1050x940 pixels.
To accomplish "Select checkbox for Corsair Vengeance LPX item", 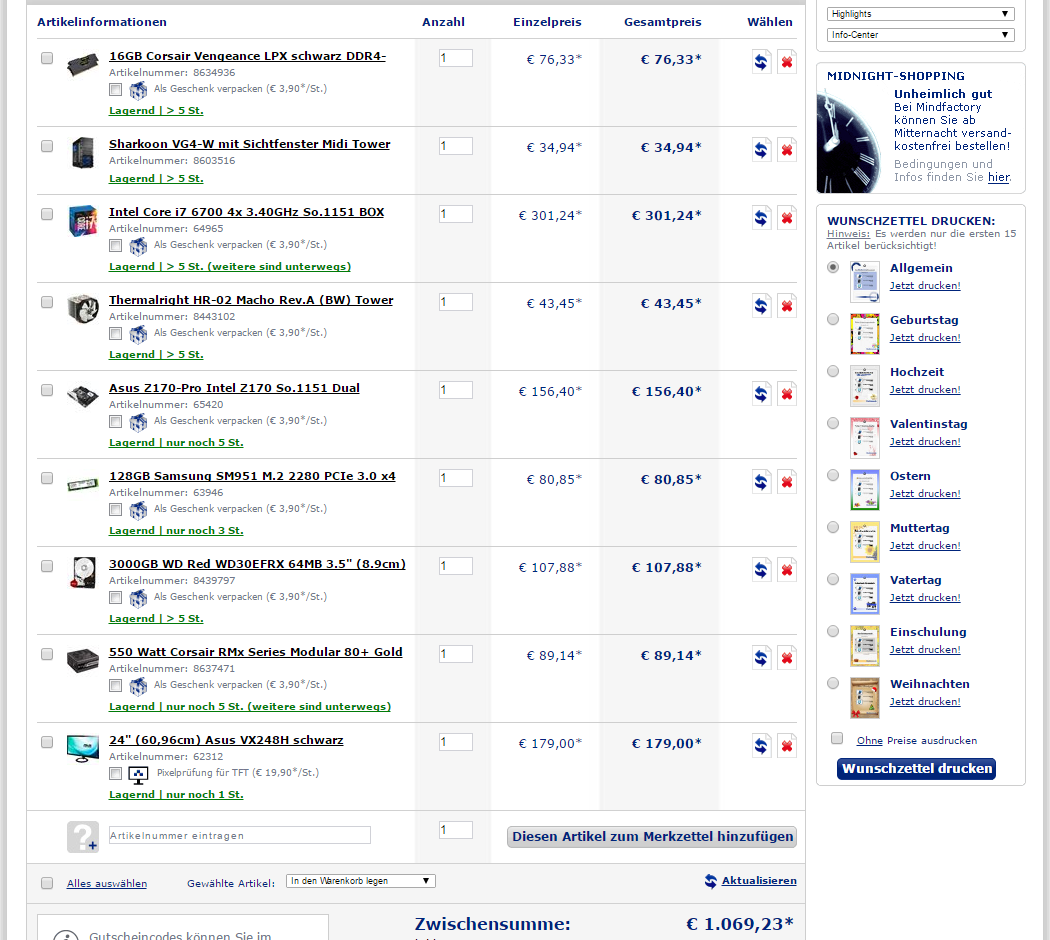I will (47, 58).
